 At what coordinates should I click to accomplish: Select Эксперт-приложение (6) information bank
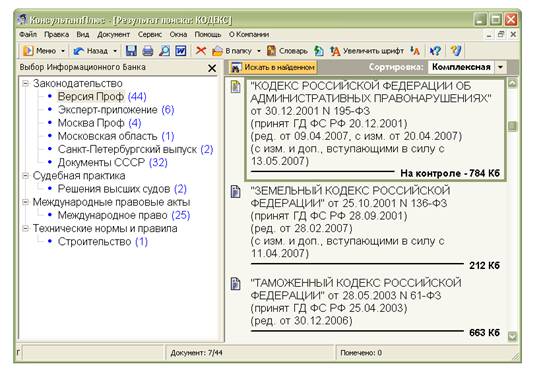(x=116, y=110)
